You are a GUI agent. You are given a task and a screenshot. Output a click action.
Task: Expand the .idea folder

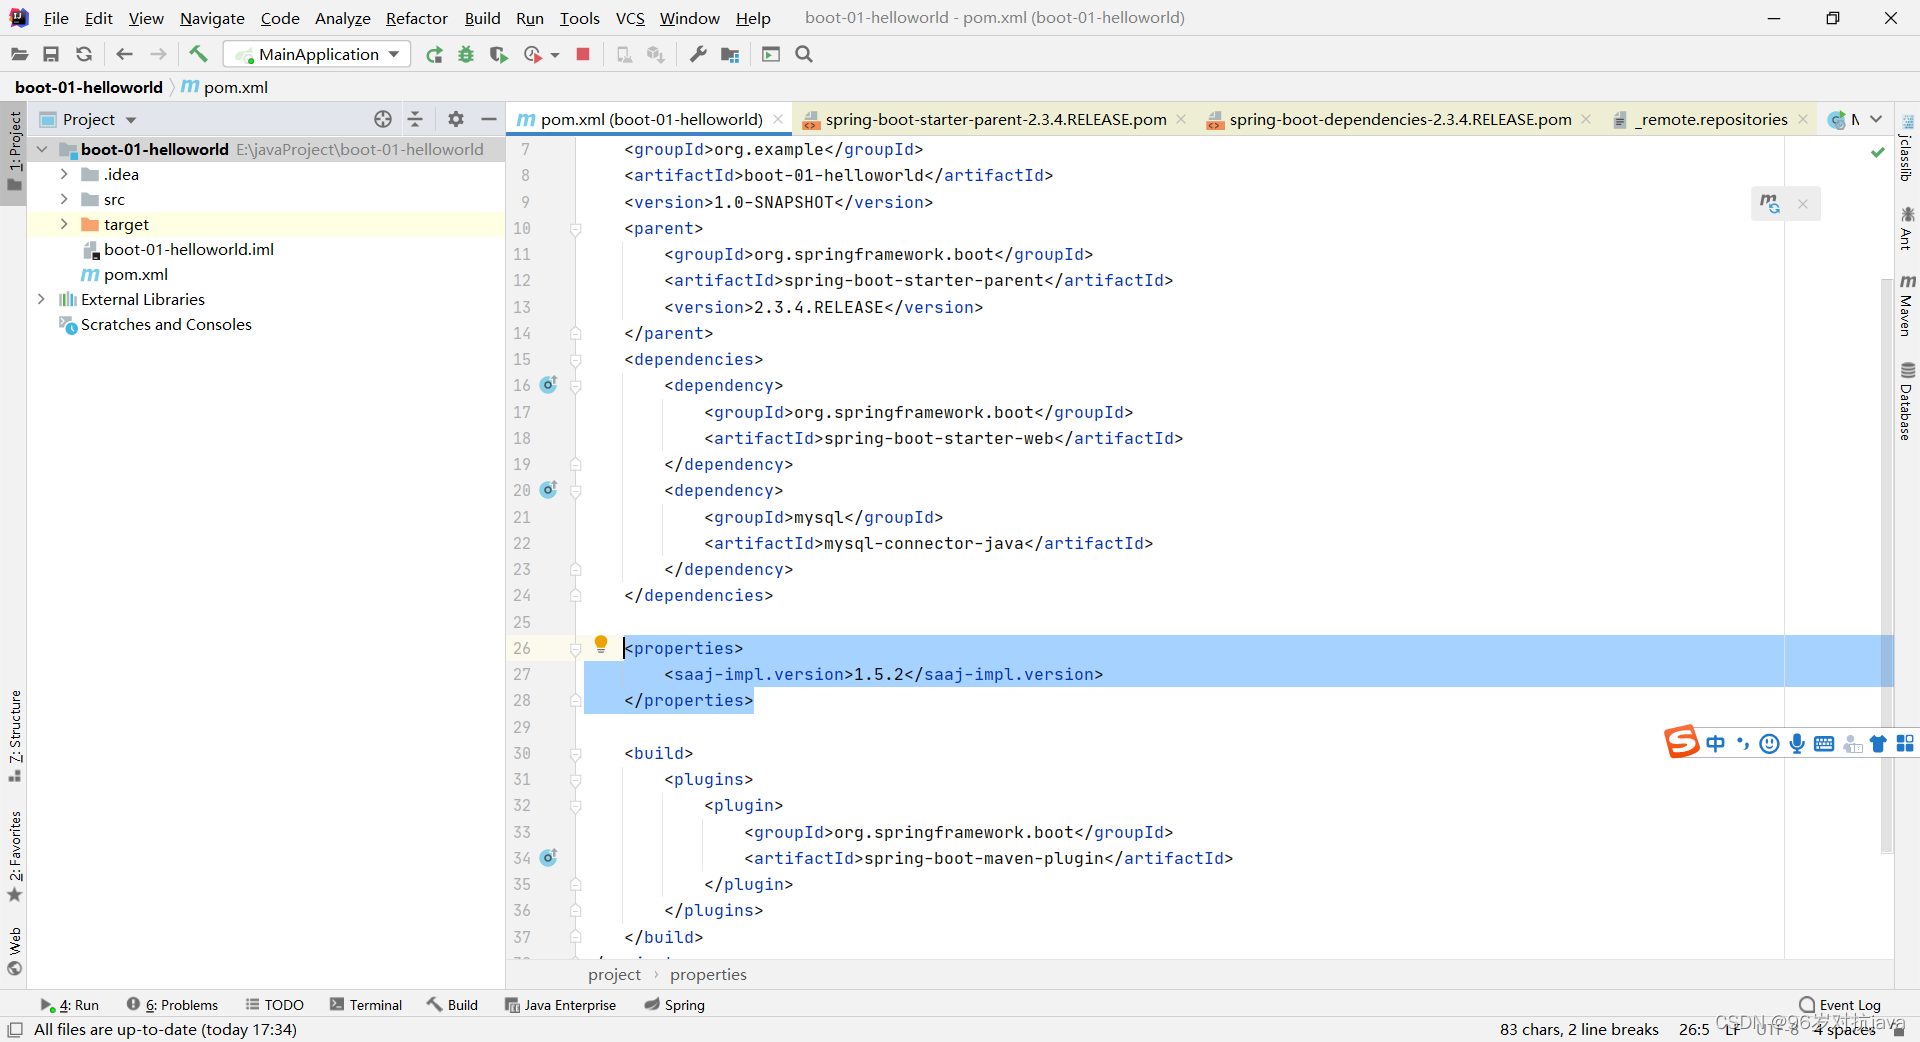pyautogui.click(x=64, y=174)
